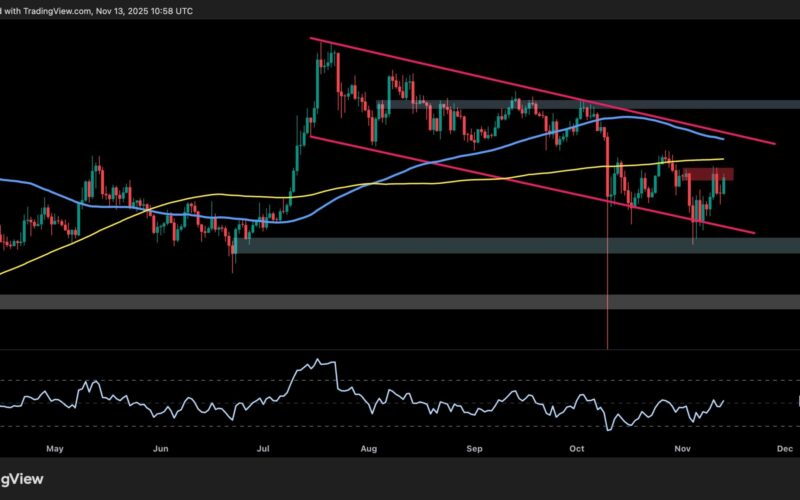This screenshot has height=500, width=800.
Task: Click the TradingView logo in bottom-left corner
Action: point(22,478)
